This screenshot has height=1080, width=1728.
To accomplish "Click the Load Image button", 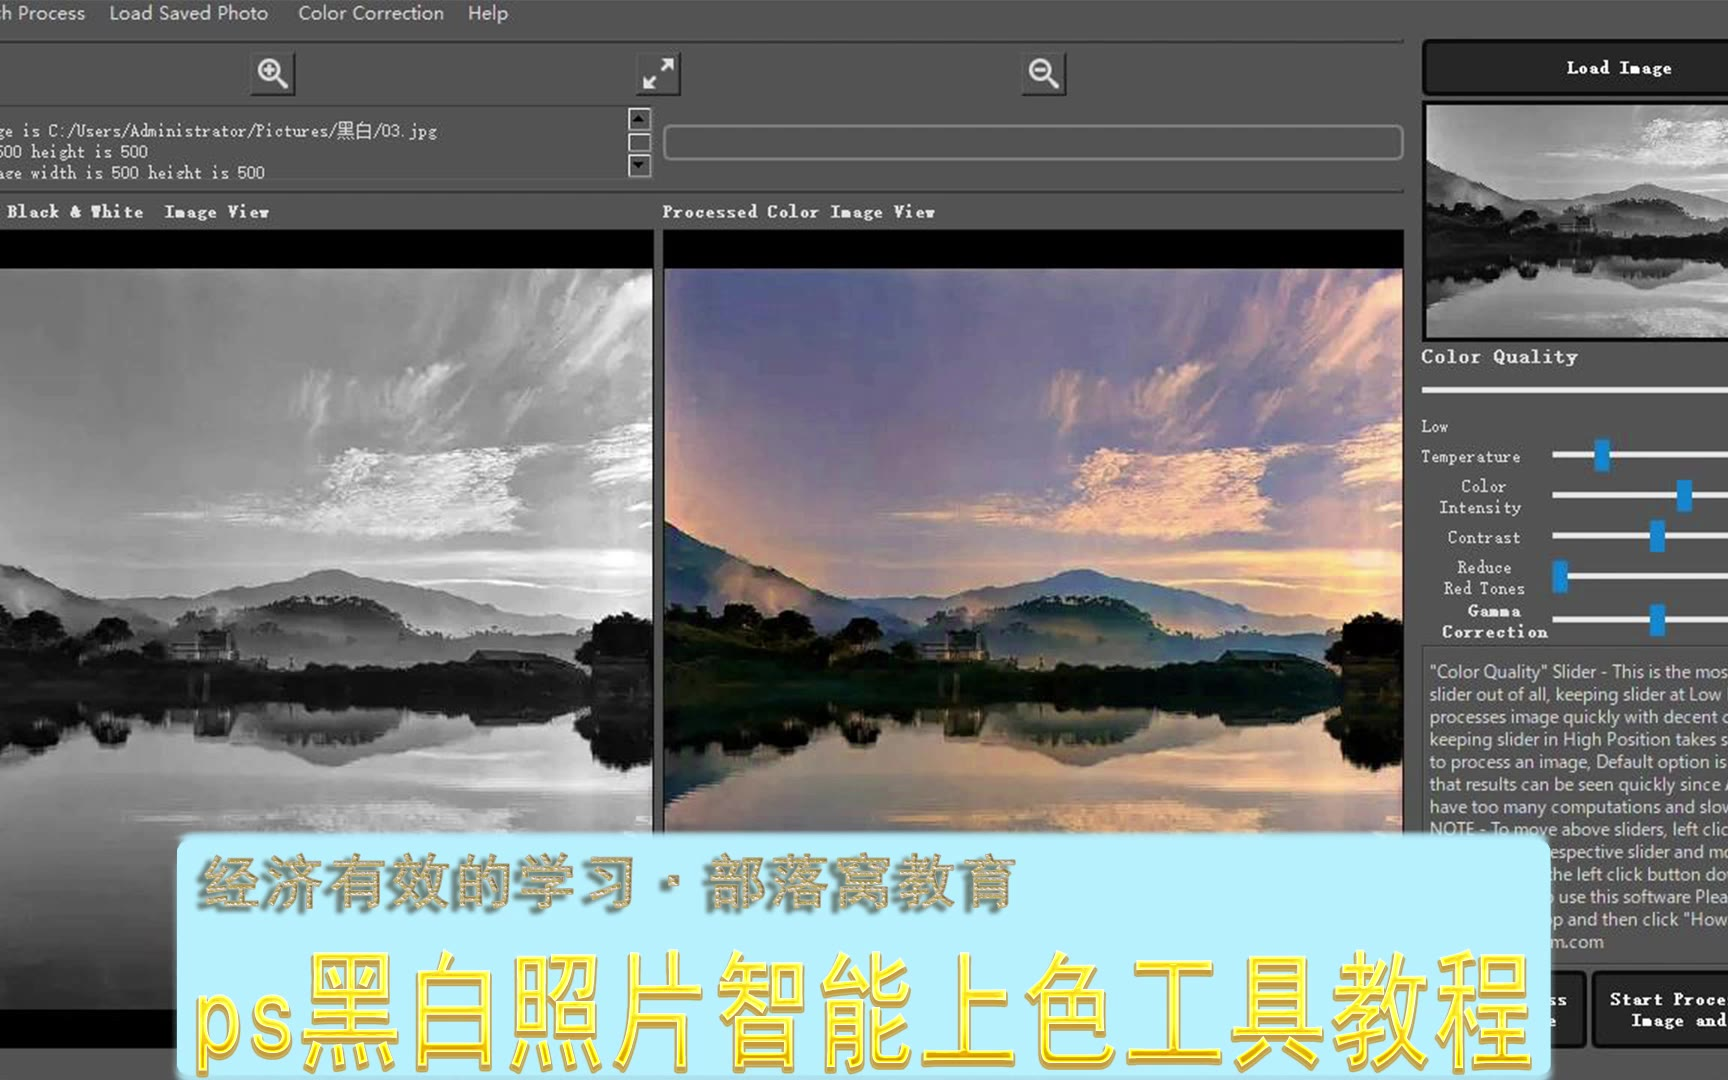I will 1576,68.
